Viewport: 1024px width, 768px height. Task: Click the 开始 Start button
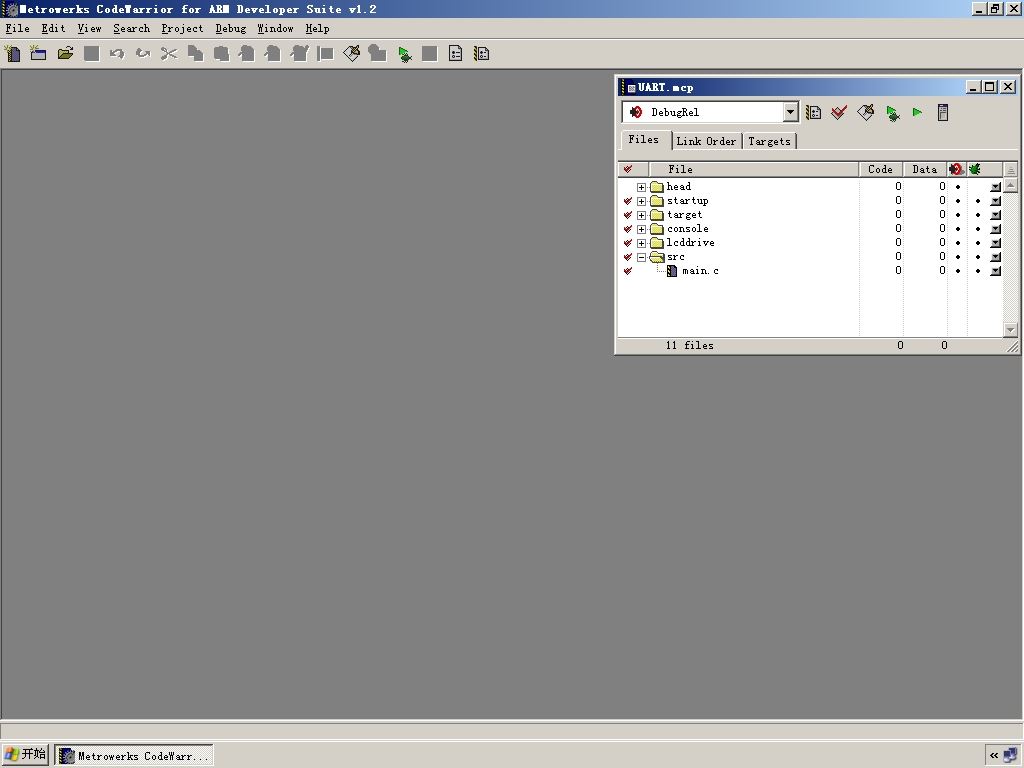click(25, 755)
